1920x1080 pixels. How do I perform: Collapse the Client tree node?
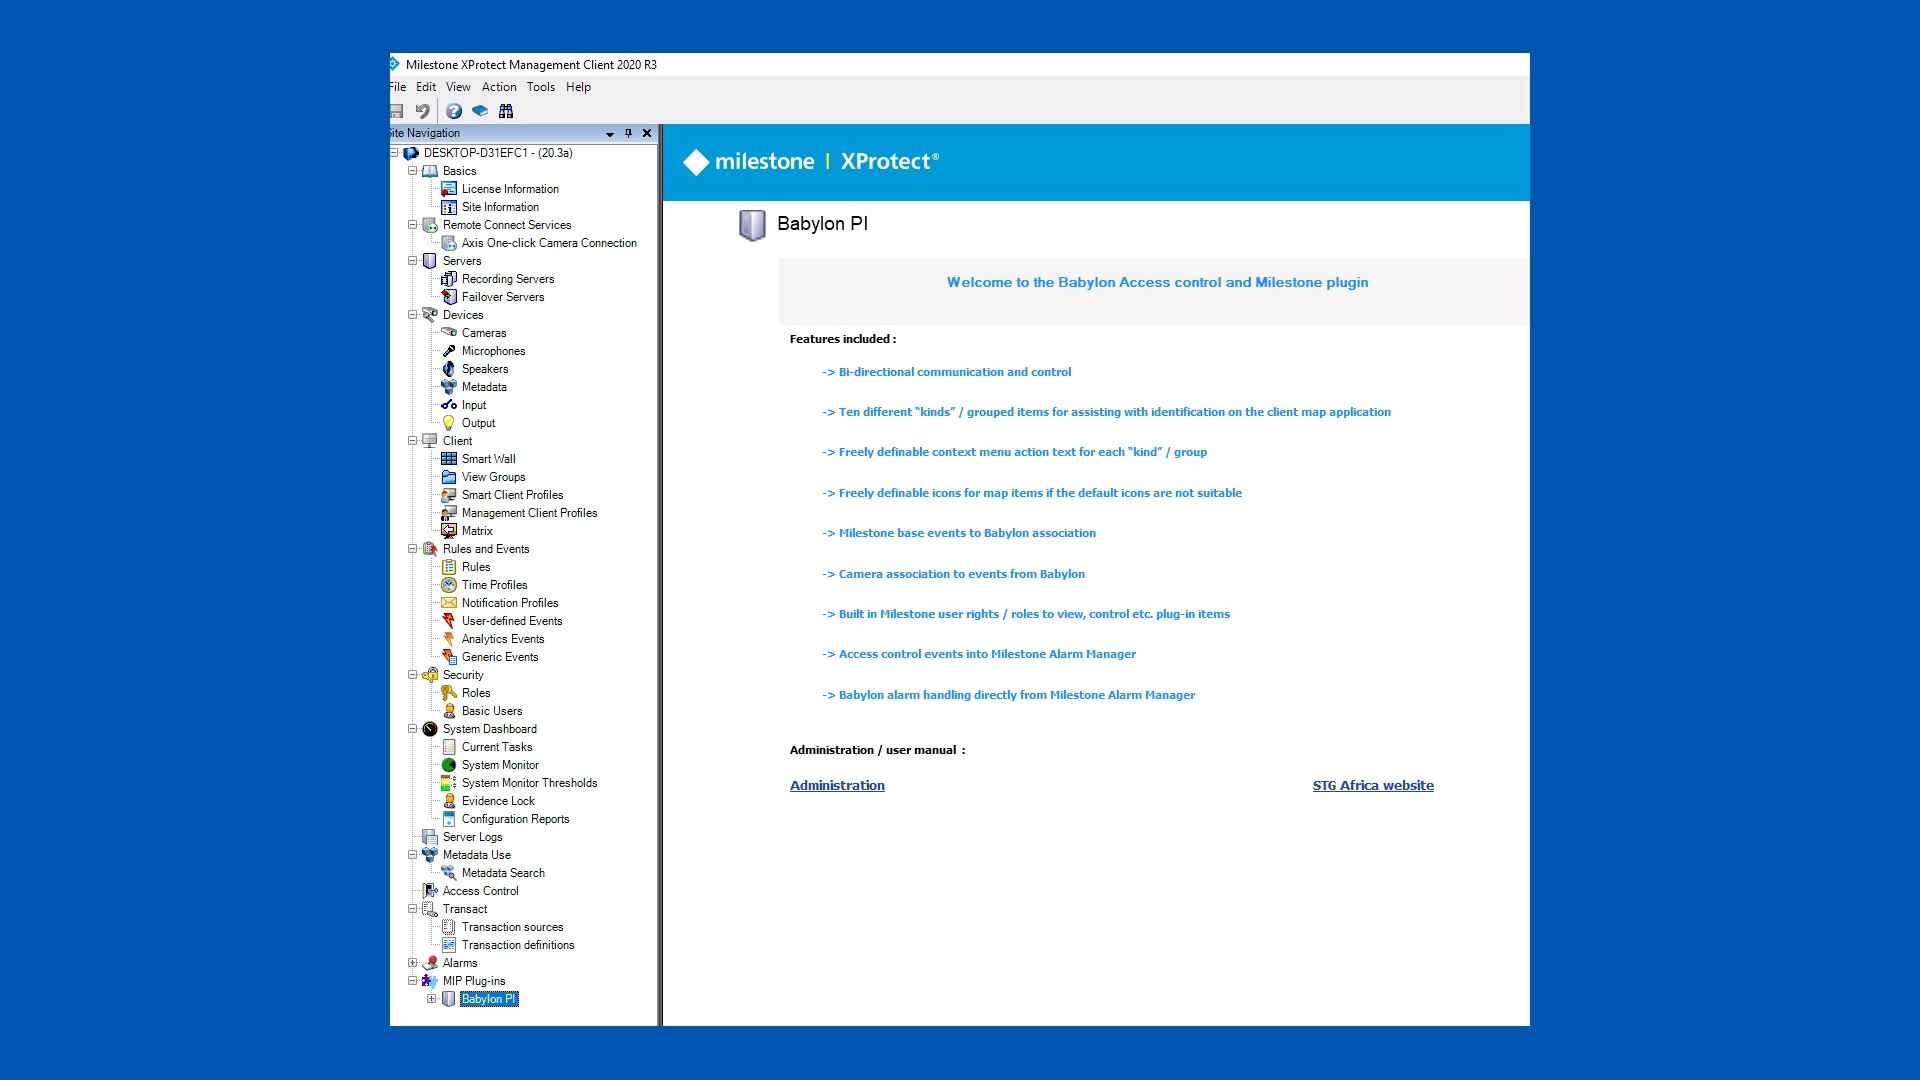point(412,441)
